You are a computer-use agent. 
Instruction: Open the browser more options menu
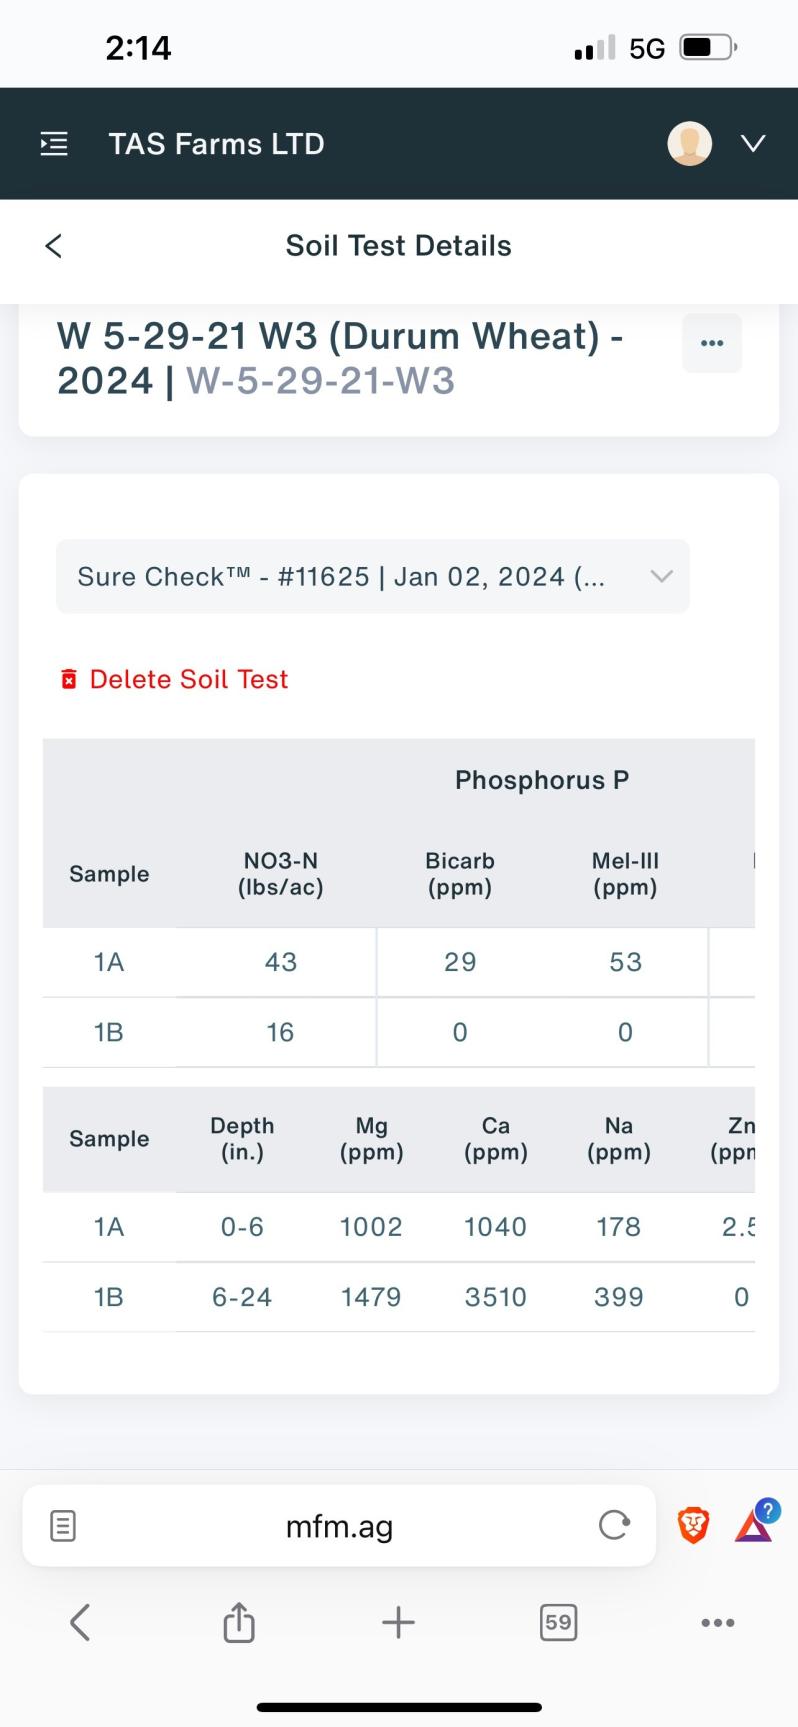[717, 1622]
